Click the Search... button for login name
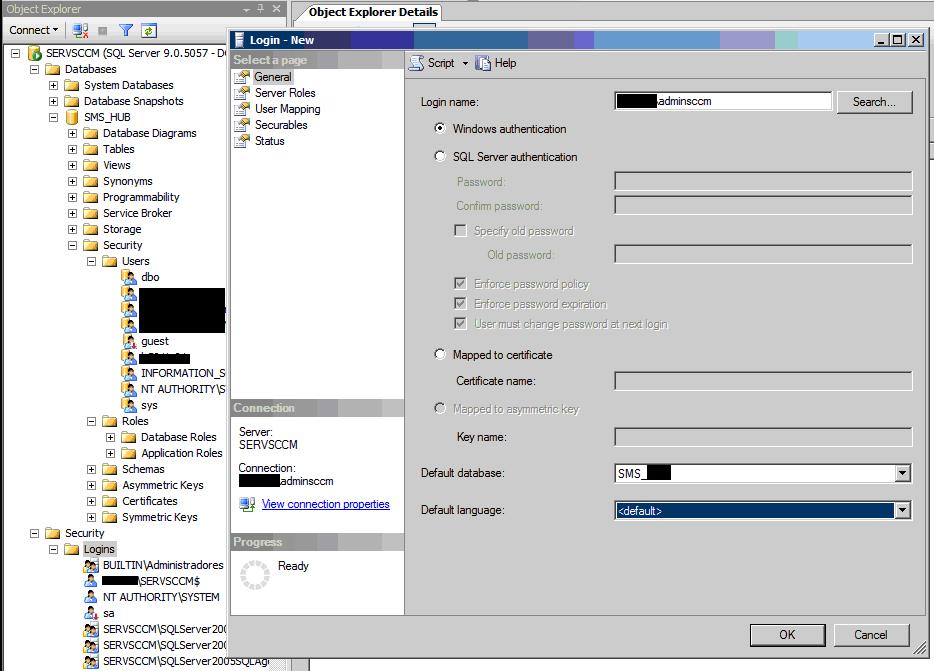934x671 pixels. click(x=874, y=102)
